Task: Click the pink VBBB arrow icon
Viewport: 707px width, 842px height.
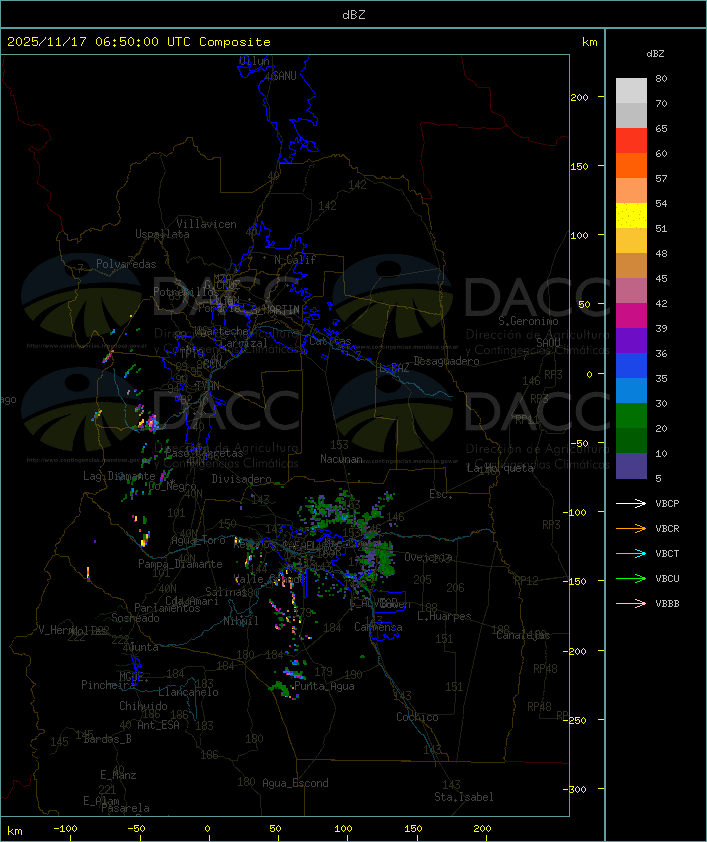Action: [x=631, y=604]
